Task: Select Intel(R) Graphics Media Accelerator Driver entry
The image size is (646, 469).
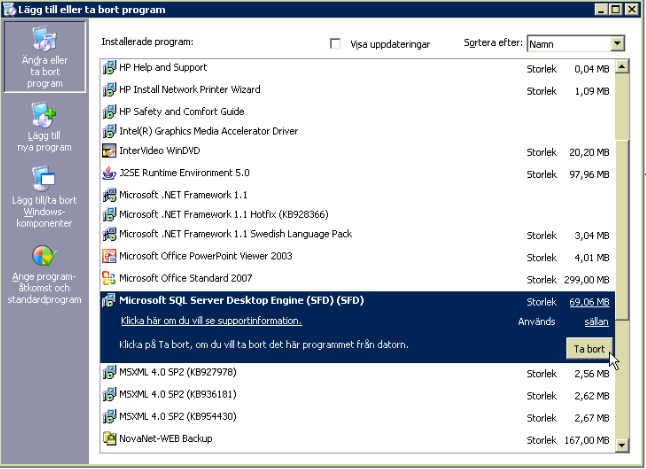Action: (357, 131)
